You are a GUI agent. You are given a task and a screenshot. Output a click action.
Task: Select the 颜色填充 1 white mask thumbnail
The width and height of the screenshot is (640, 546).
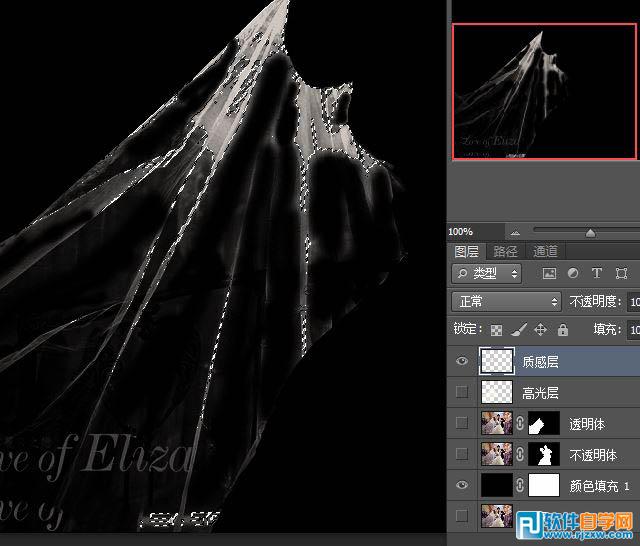click(544, 485)
